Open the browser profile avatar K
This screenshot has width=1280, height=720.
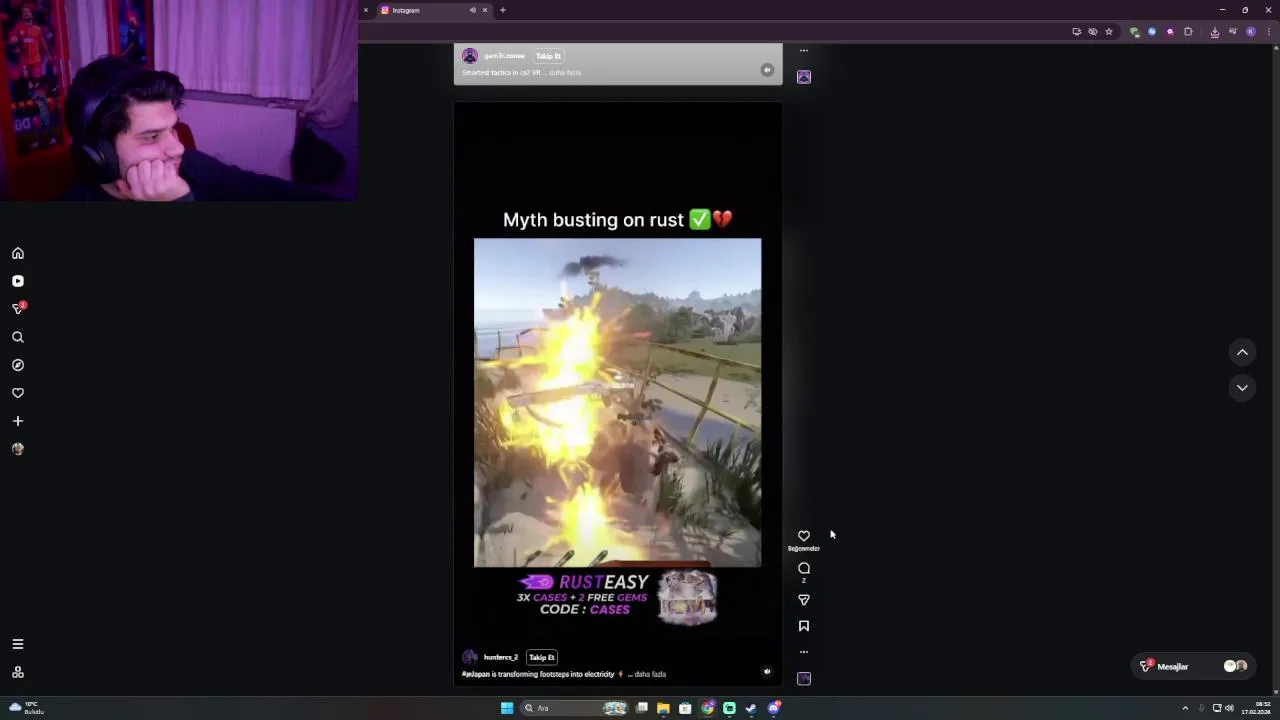[1251, 32]
